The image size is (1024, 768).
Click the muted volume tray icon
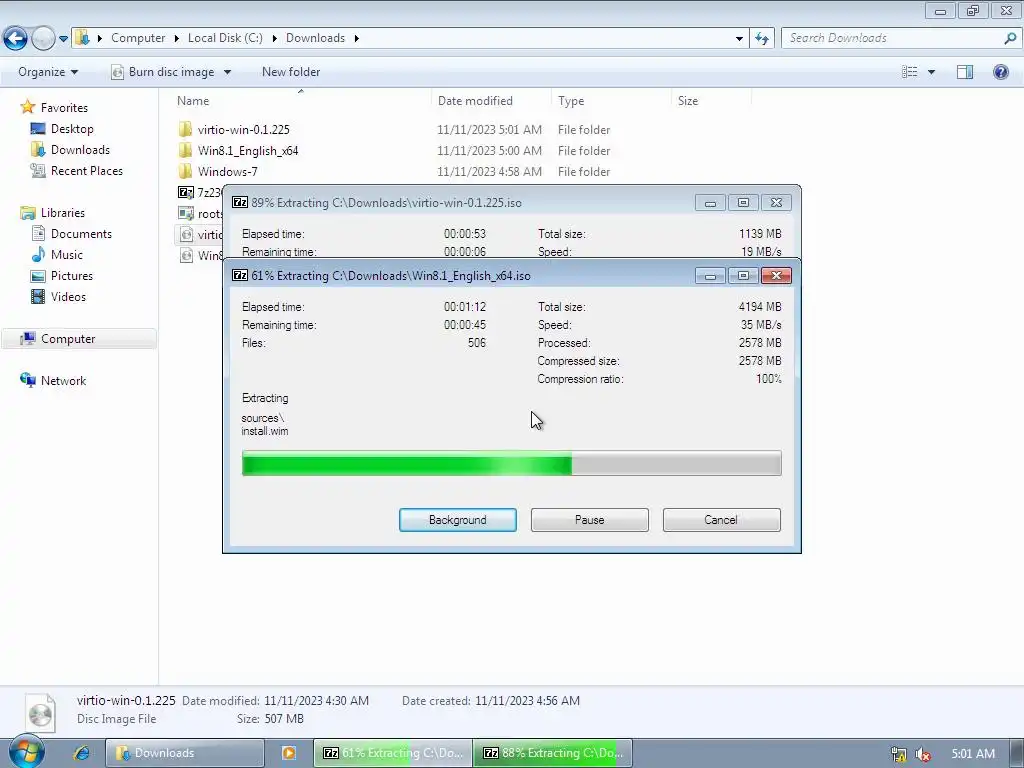[x=923, y=754]
